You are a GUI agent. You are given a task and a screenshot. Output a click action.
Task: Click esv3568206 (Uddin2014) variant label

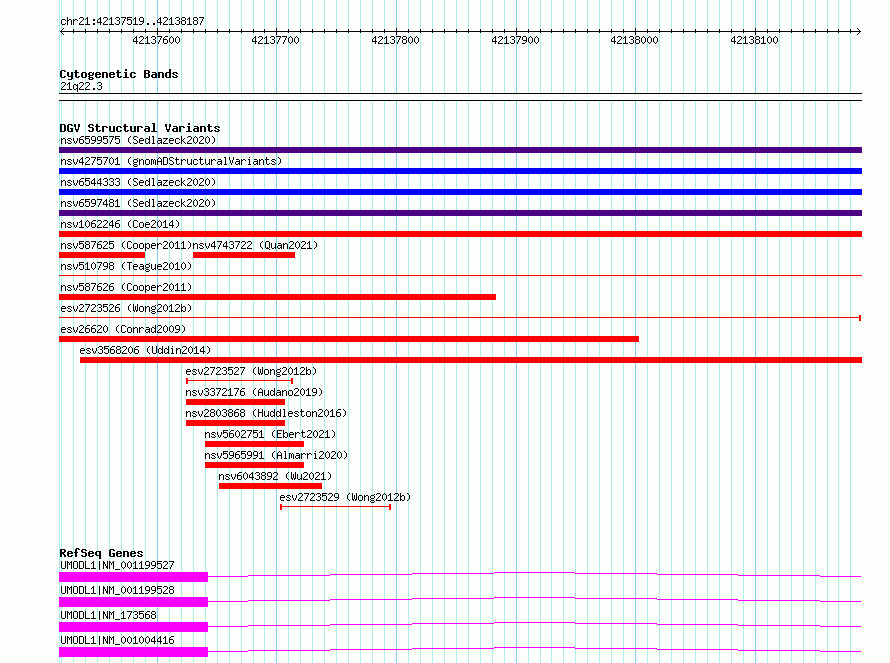click(145, 350)
